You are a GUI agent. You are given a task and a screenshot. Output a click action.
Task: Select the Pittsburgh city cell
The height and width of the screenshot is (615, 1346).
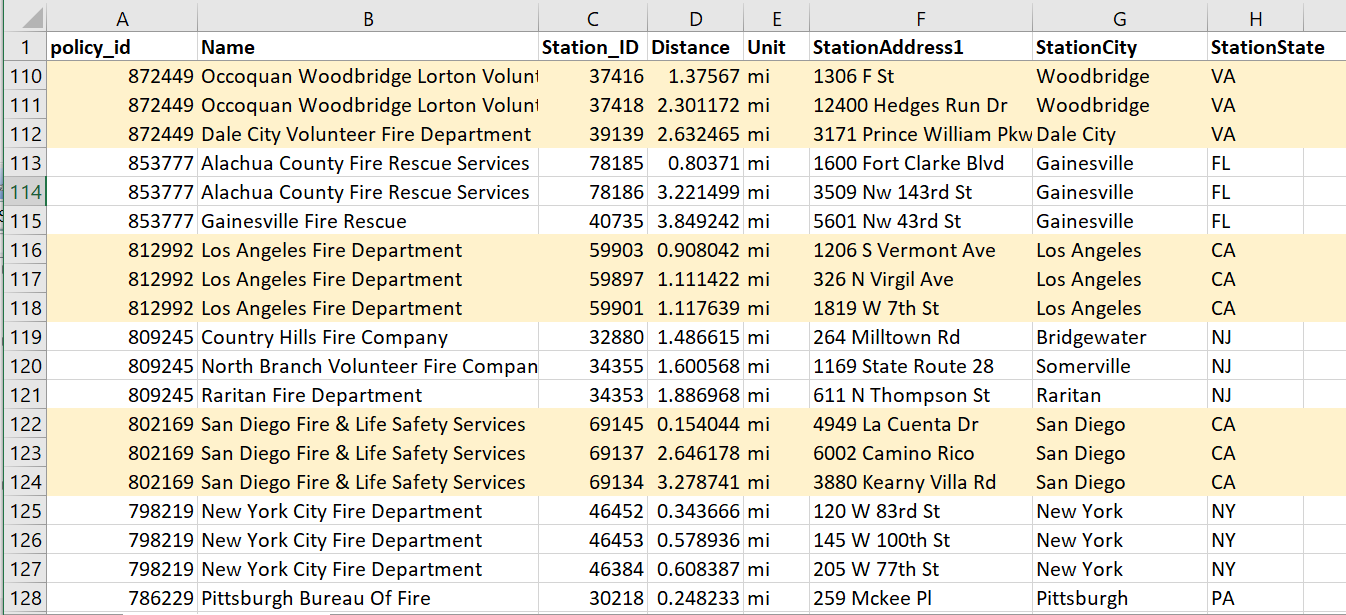[1120, 598]
